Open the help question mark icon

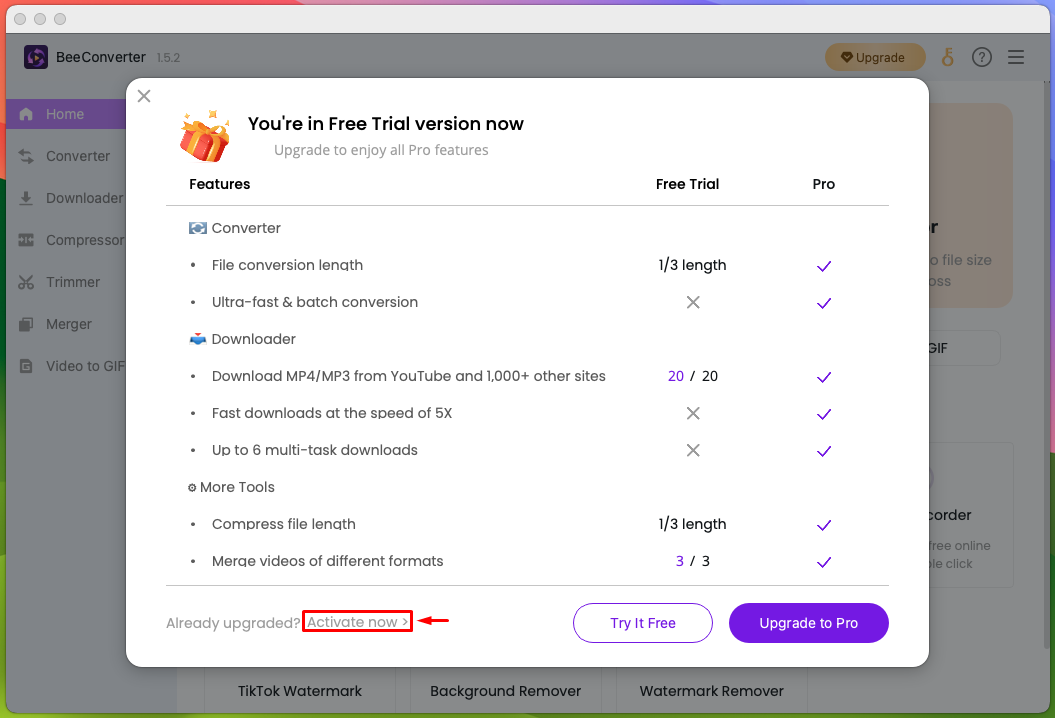click(x=982, y=57)
